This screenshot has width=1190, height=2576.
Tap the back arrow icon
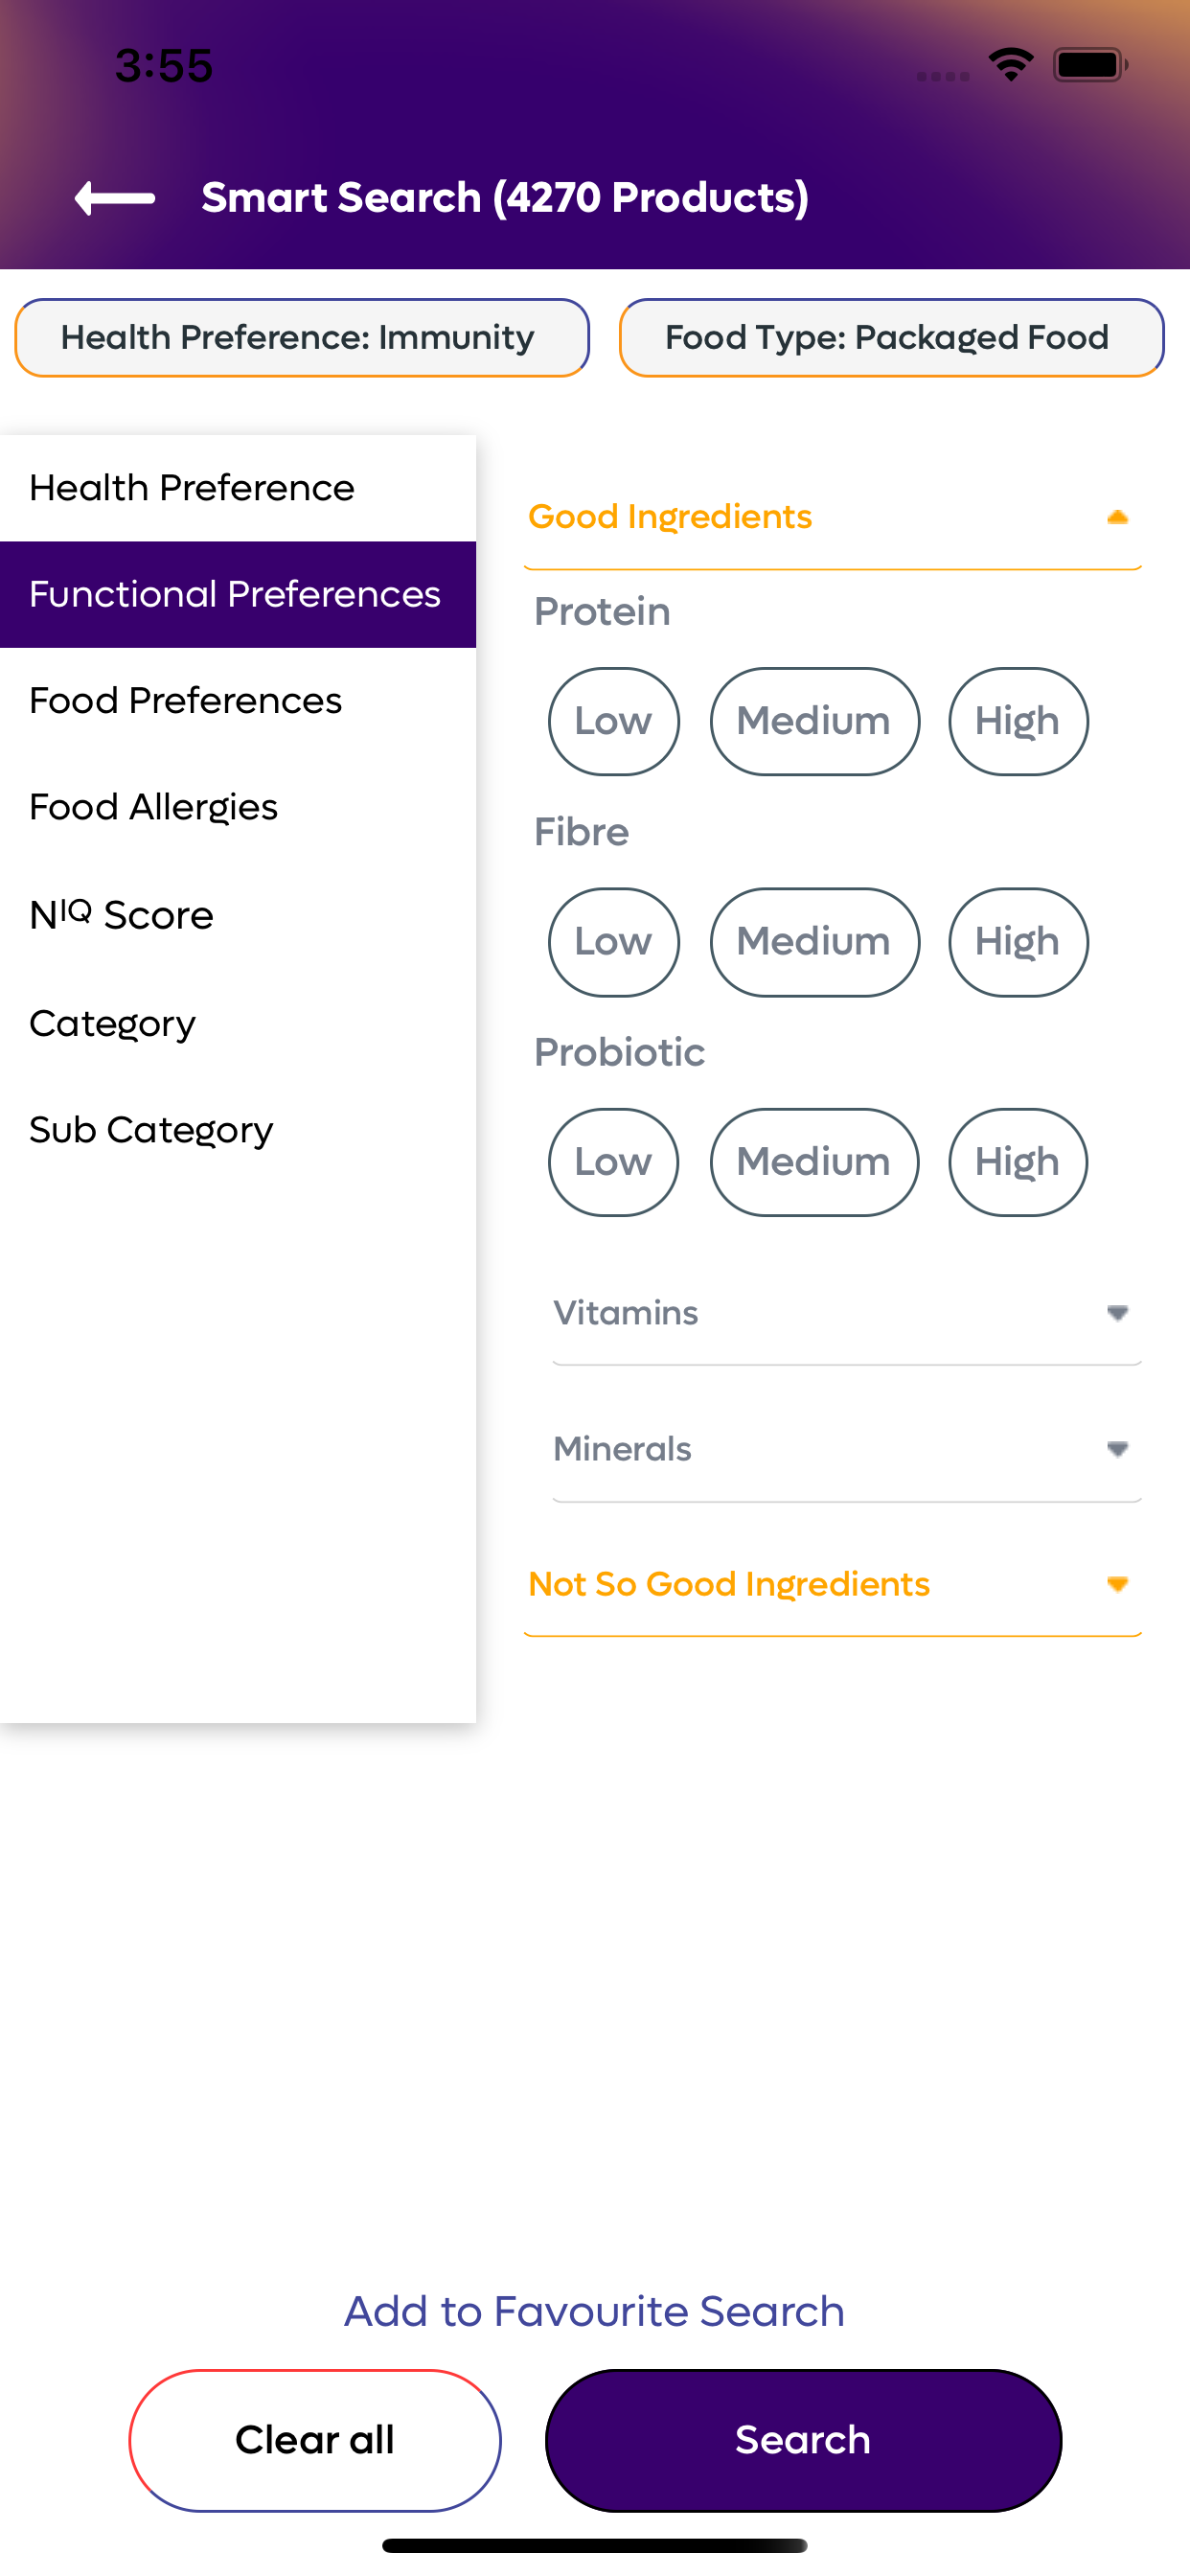[x=115, y=198]
